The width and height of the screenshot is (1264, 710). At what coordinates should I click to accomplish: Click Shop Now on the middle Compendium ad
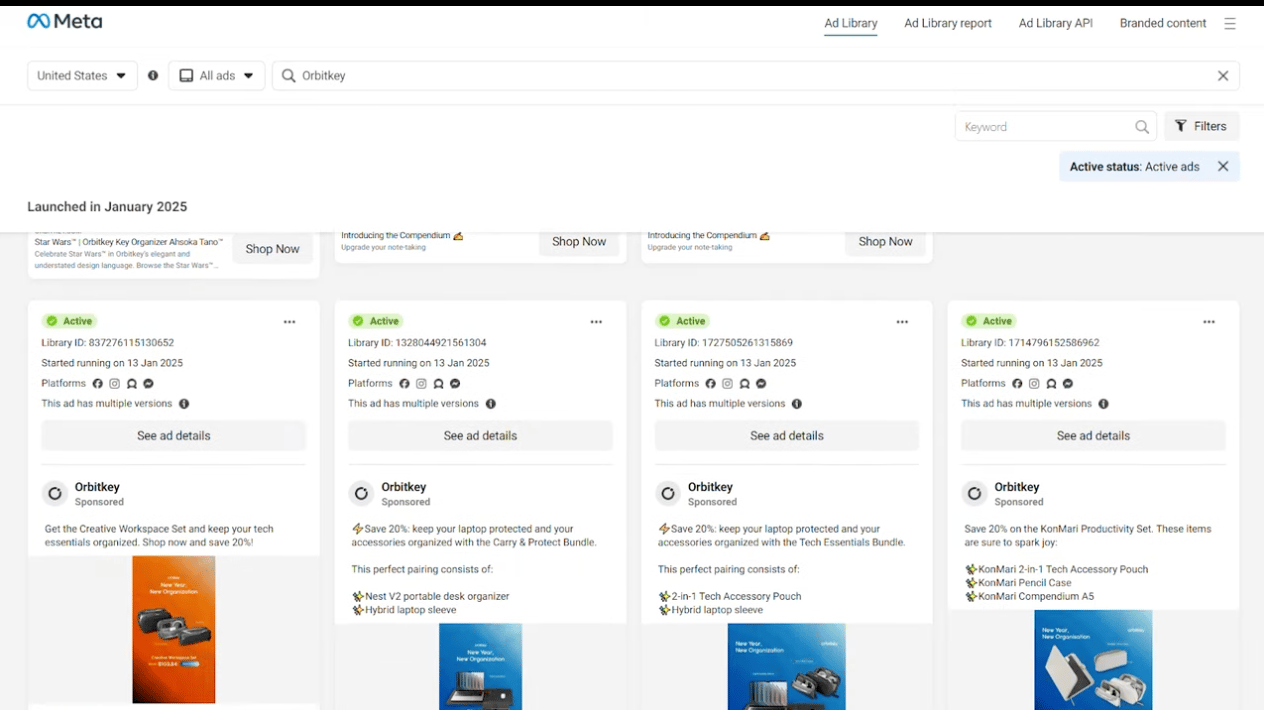579,242
